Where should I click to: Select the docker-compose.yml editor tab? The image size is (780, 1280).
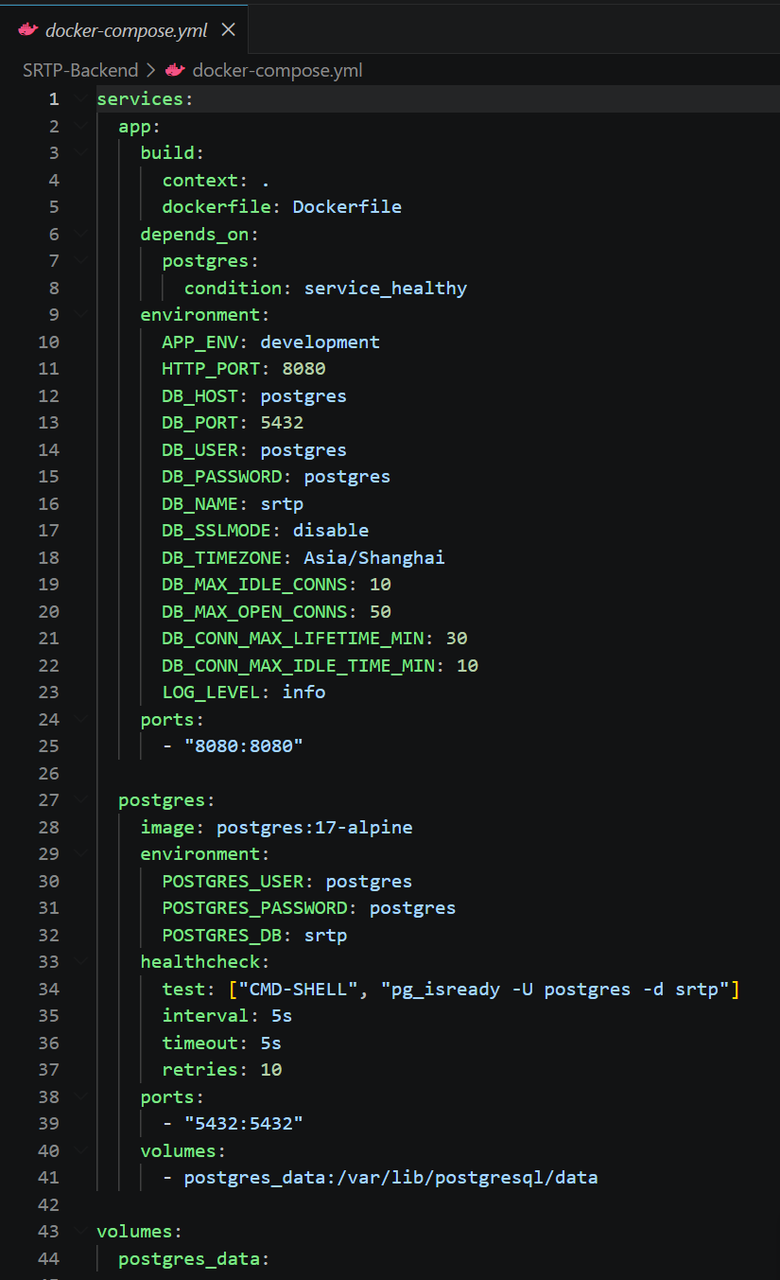tap(124, 28)
